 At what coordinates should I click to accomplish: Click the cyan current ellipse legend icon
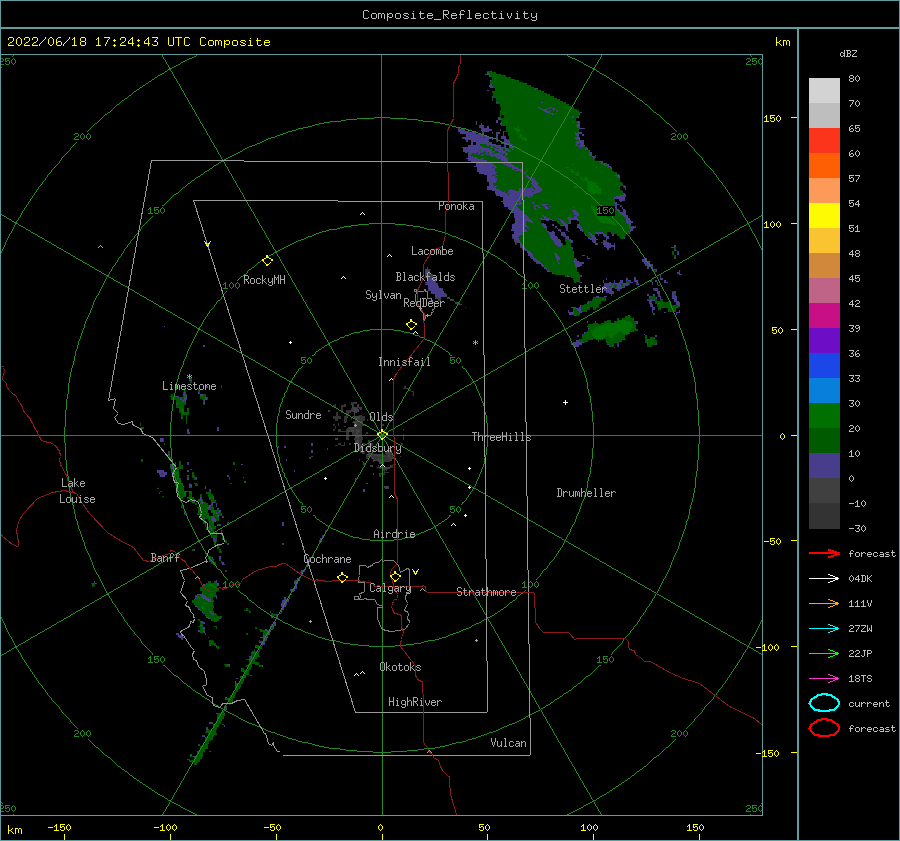tap(824, 703)
